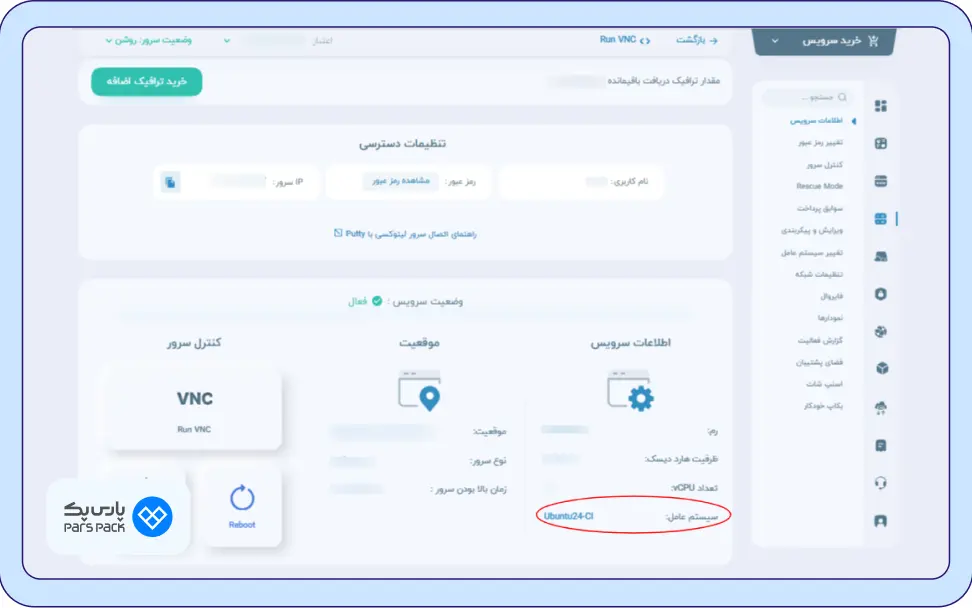Click the cube box icon in sidebar
Screen dimensions: 972x608
click(x=880, y=369)
